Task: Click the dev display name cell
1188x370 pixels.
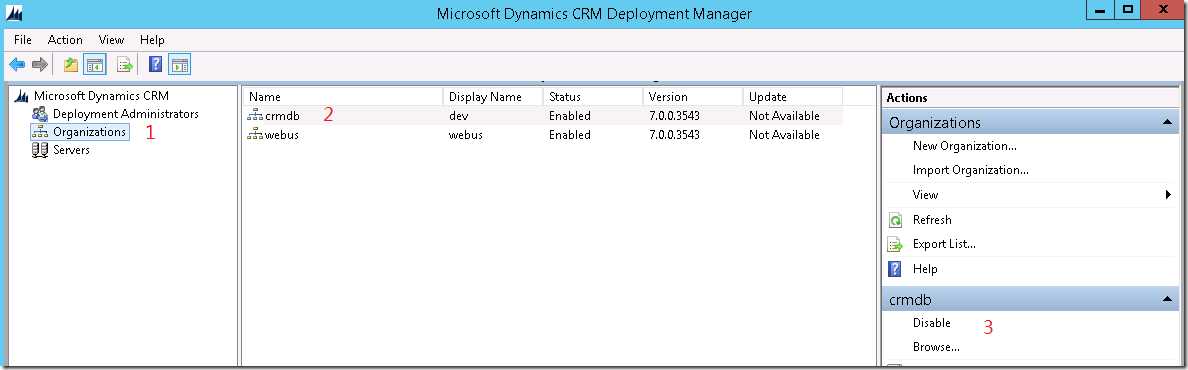Action: (x=459, y=116)
